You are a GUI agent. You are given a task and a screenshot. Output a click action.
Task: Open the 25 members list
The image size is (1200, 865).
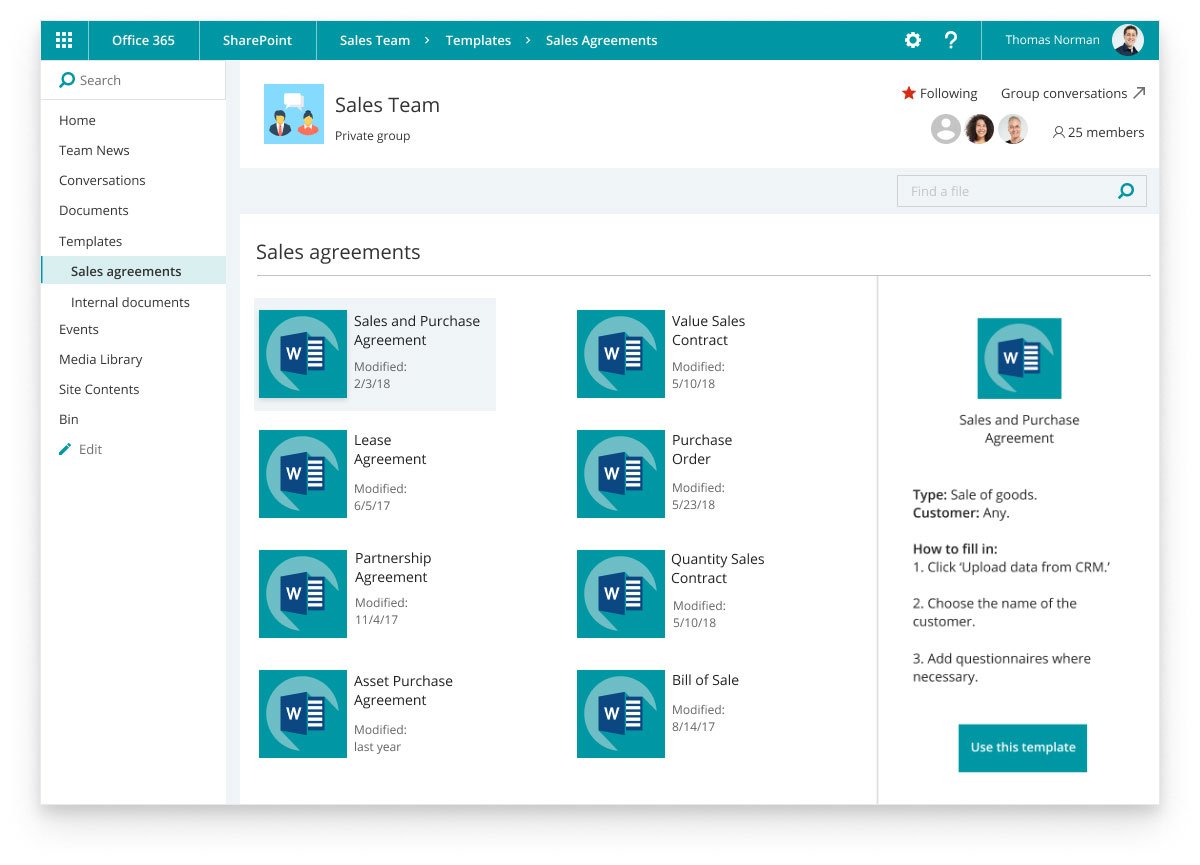point(1097,132)
